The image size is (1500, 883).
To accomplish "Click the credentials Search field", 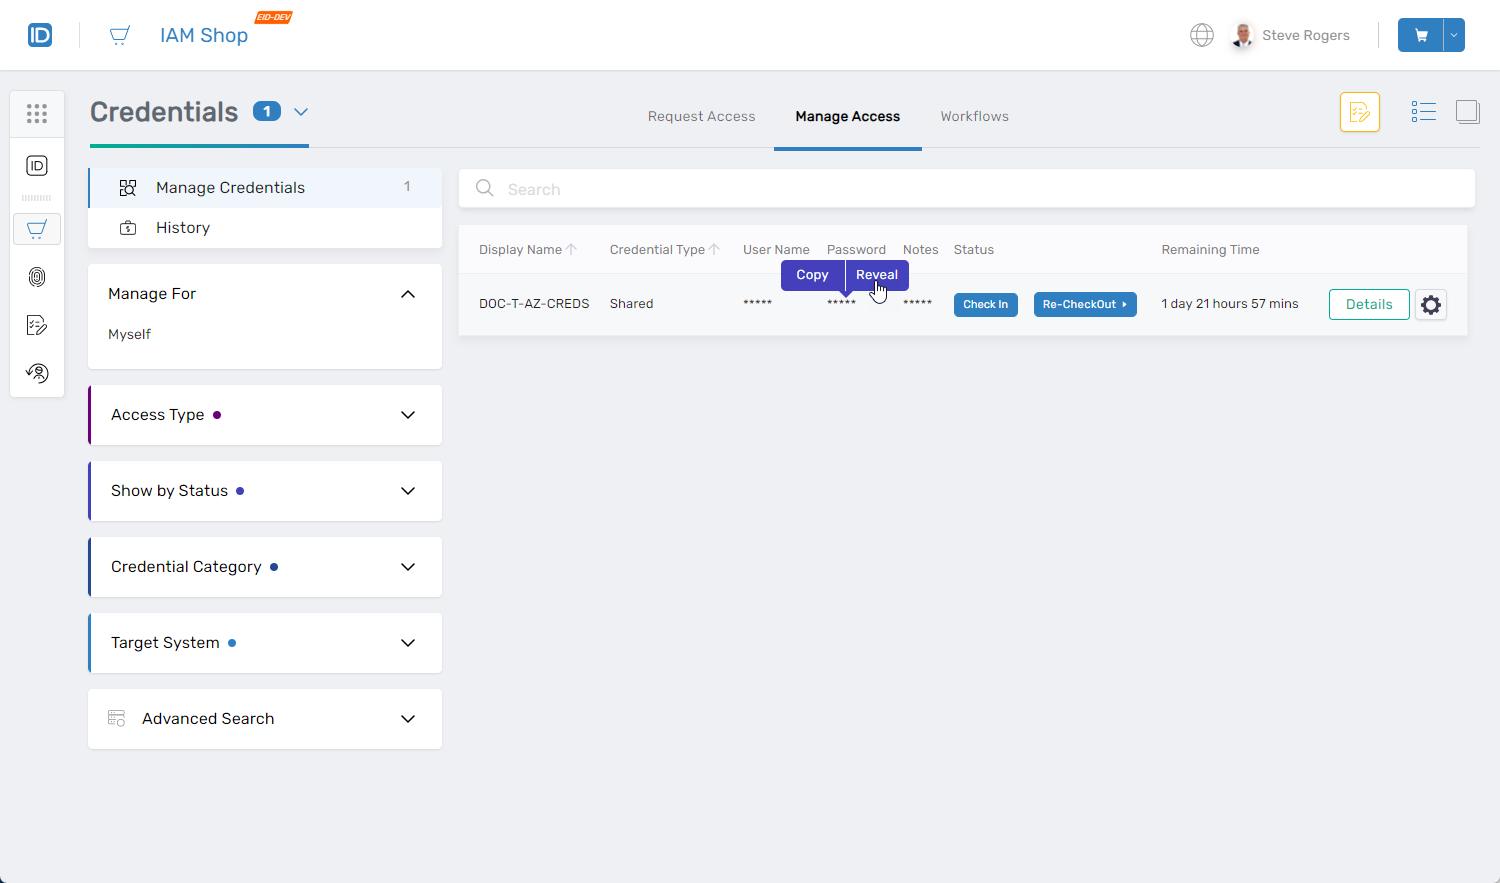I will [966, 189].
